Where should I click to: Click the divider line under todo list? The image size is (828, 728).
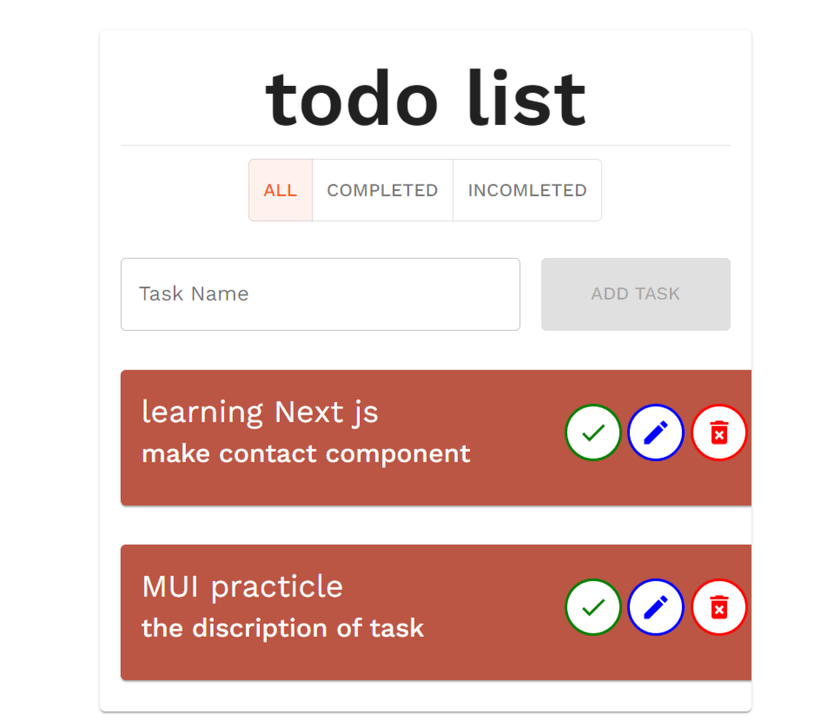426,145
